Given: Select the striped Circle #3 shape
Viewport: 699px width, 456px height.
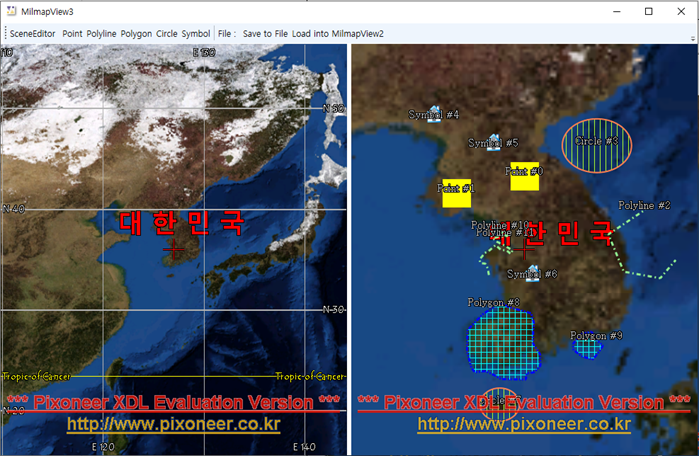Looking at the screenshot, I should coord(596,145).
